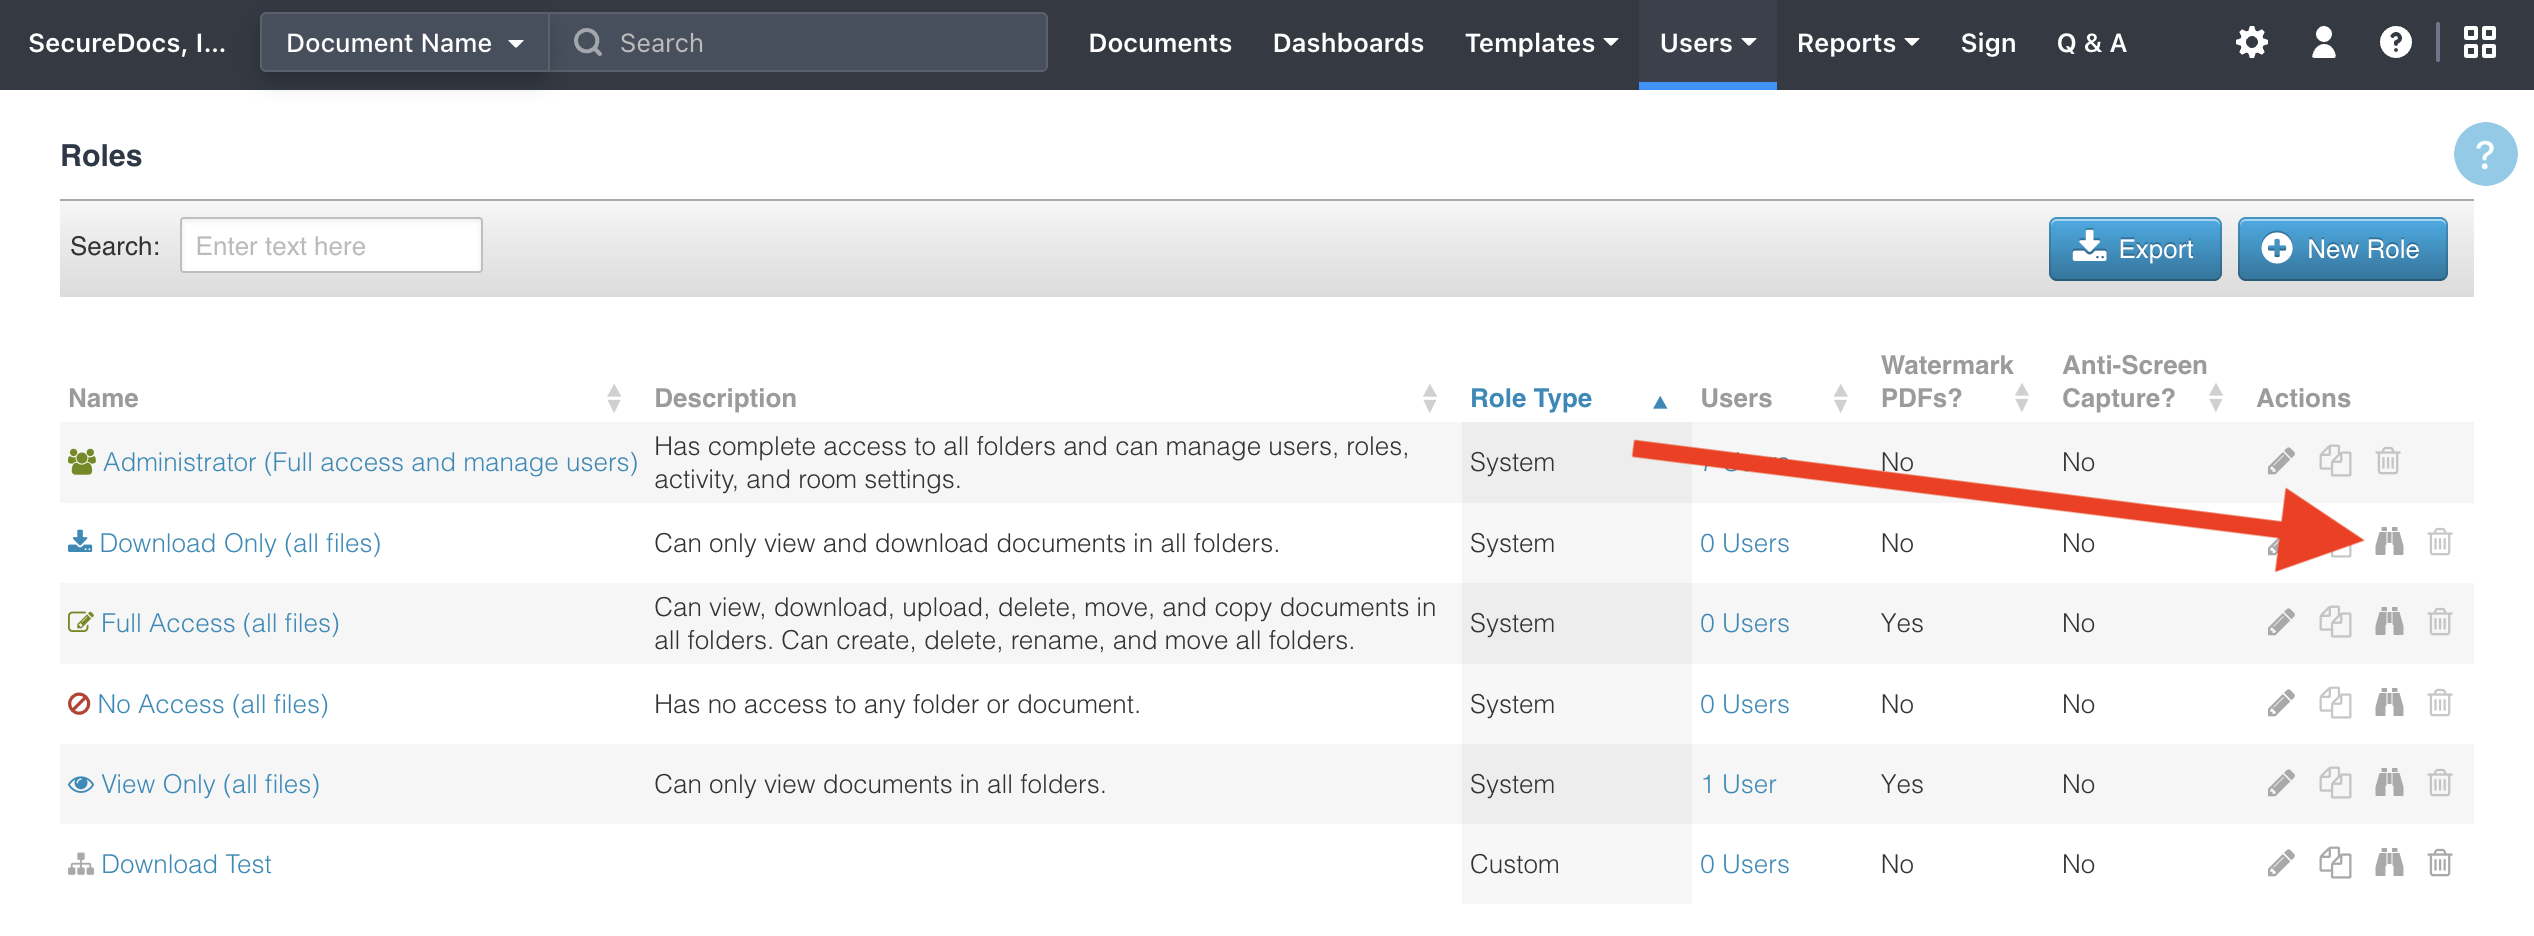Image resolution: width=2534 pixels, height=936 pixels.
Task: Delete the View Only role
Action: click(2440, 783)
